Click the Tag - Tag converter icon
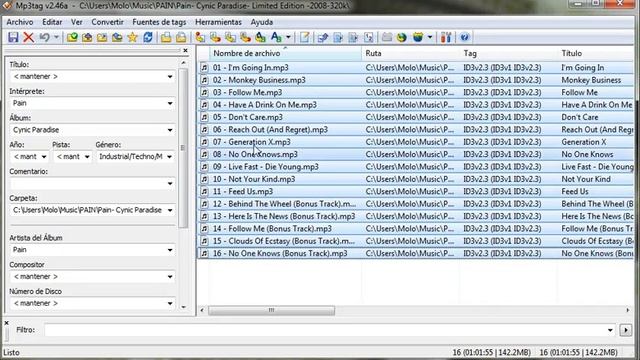 coord(260,38)
